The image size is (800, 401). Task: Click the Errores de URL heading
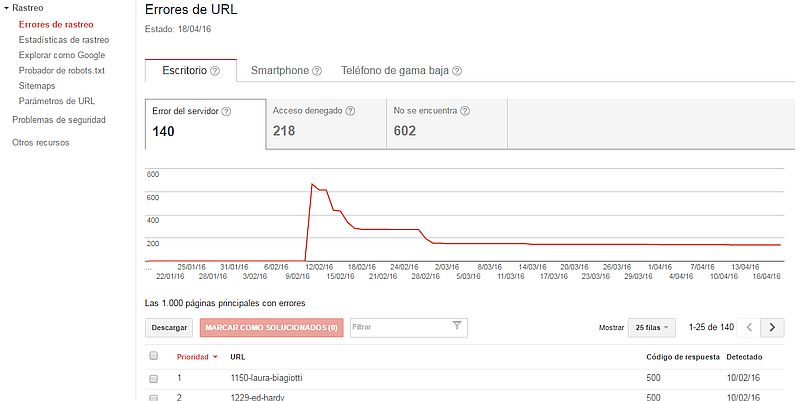tap(191, 9)
